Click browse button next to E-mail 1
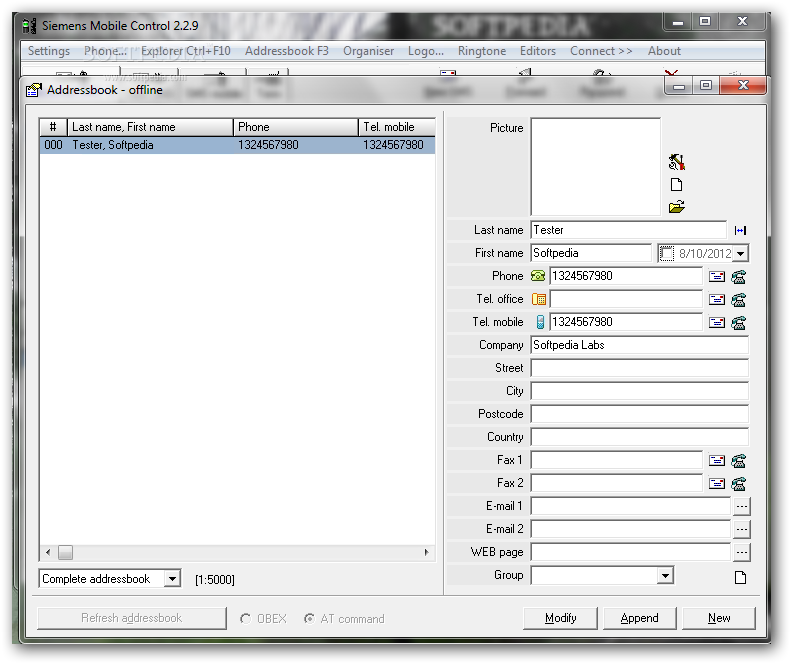This screenshot has width=791, height=664. pyautogui.click(x=741, y=506)
